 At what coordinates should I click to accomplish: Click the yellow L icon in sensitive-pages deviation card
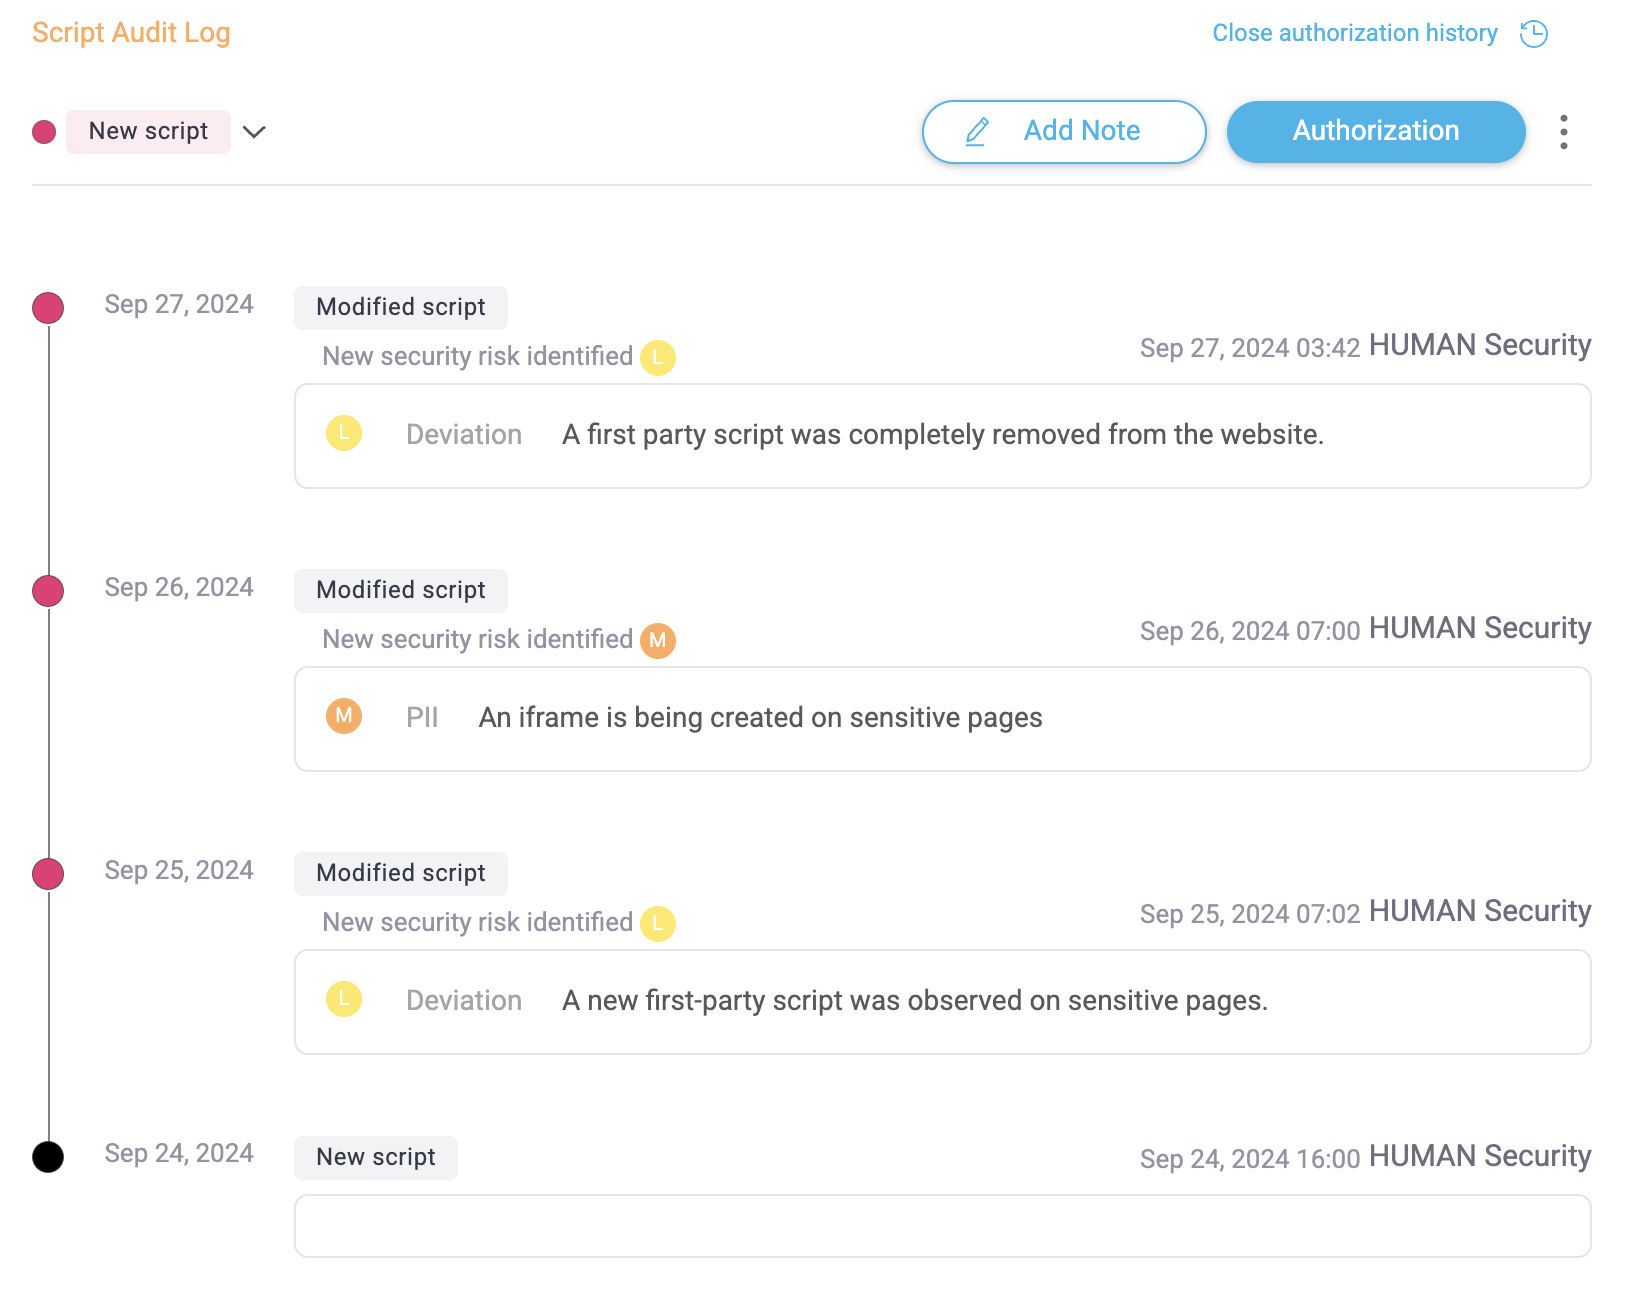point(344,999)
